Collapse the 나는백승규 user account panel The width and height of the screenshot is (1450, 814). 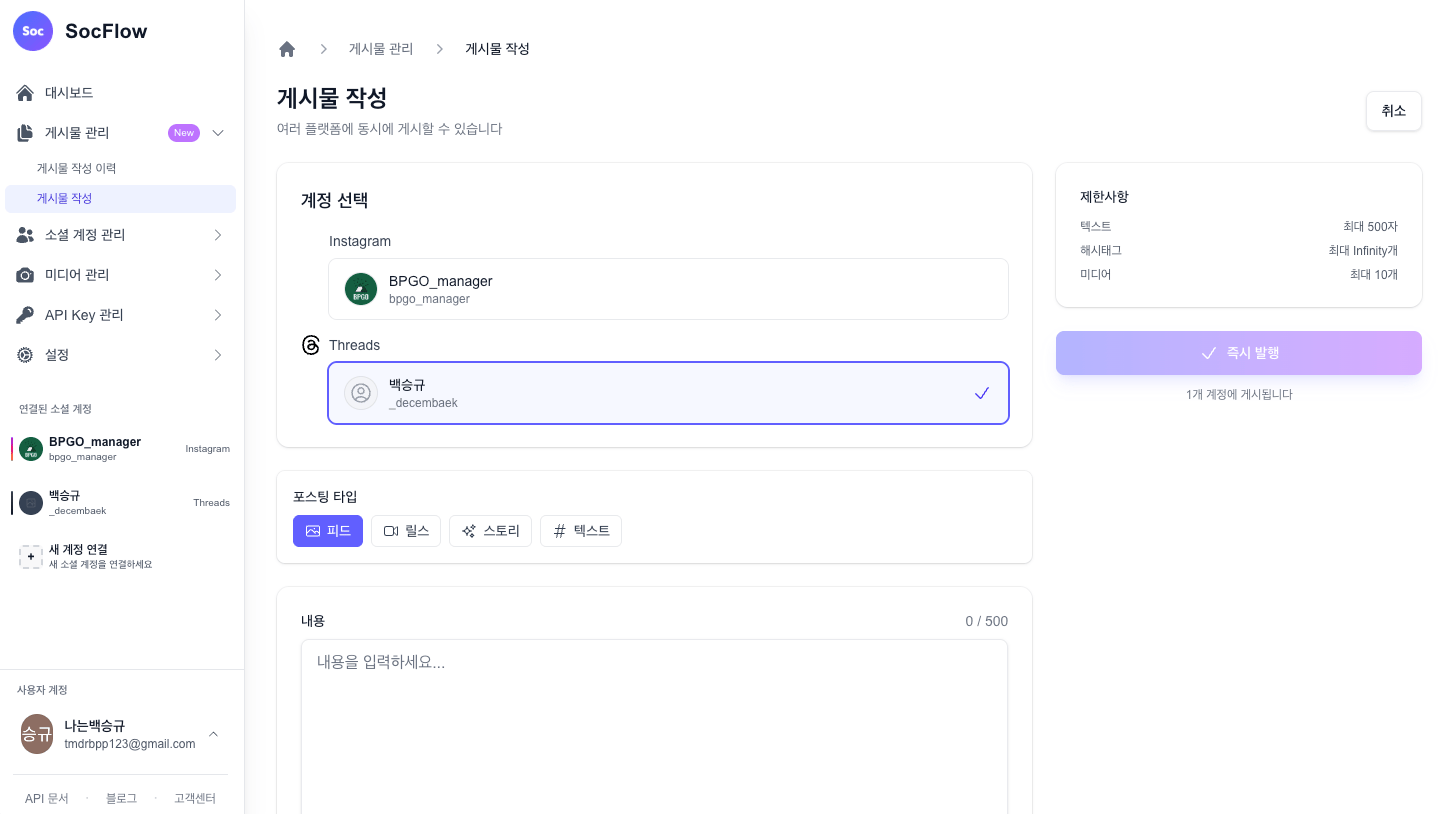pyautogui.click(x=213, y=734)
